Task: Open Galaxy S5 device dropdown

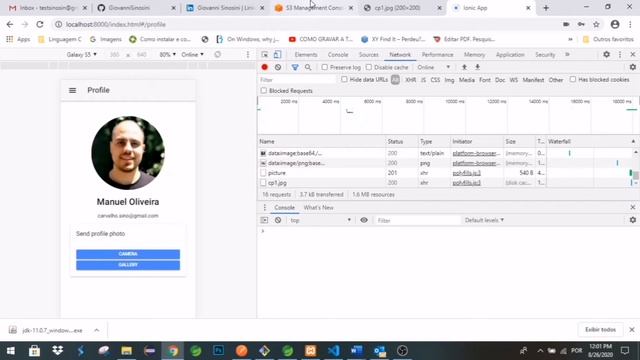Action: [x=82, y=54]
